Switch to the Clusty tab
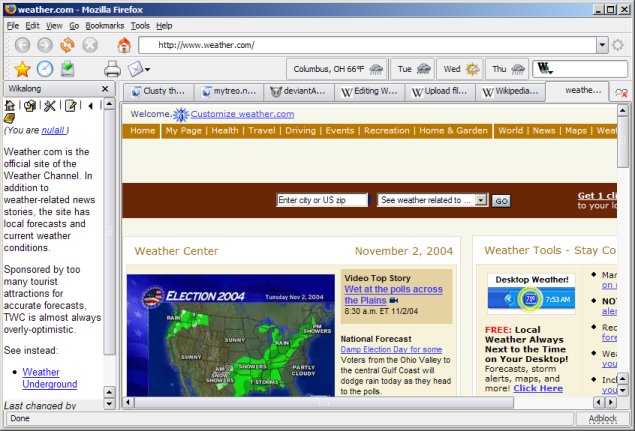The image size is (635, 431). [x=158, y=92]
